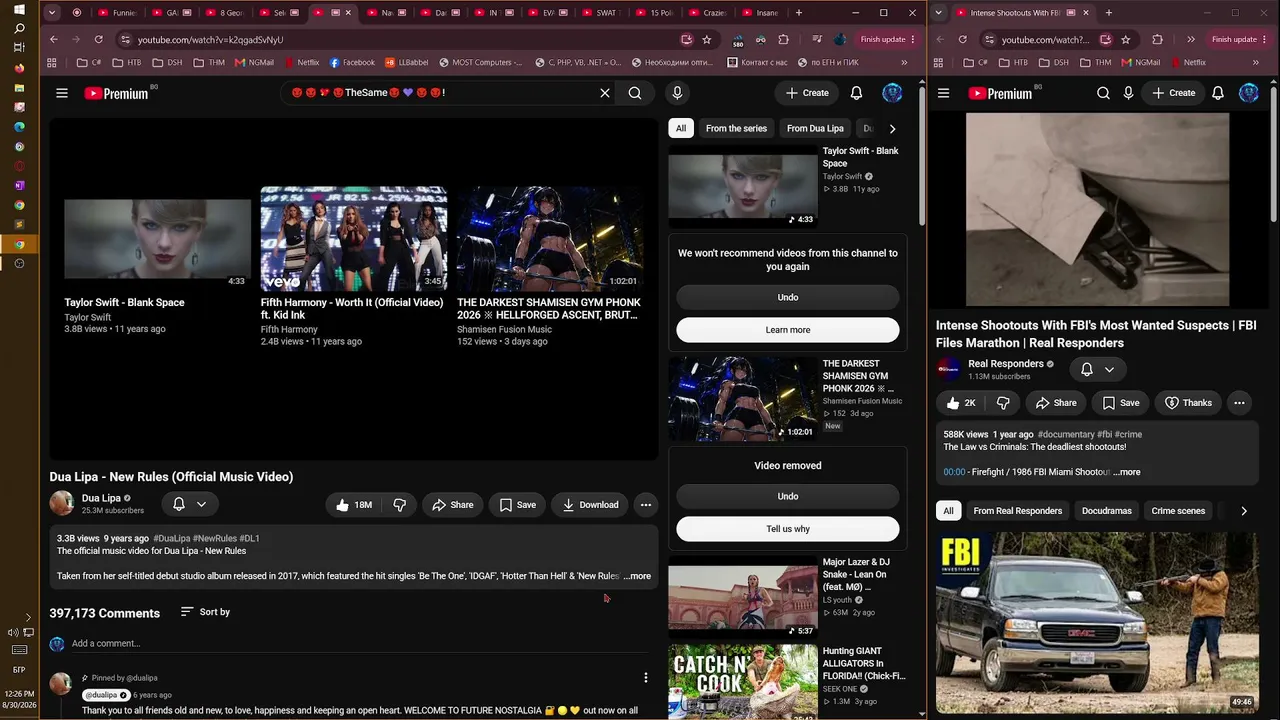The width and height of the screenshot is (1280, 720).
Task: Open extensions puzzle icon in left window
Action: (x=783, y=39)
